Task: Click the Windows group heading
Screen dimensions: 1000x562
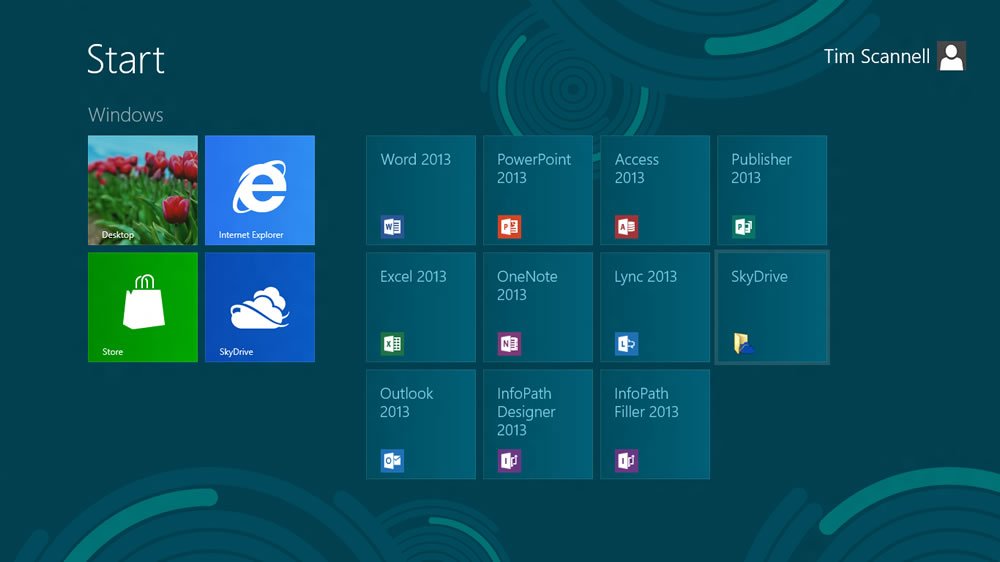Action: (x=126, y=115)
